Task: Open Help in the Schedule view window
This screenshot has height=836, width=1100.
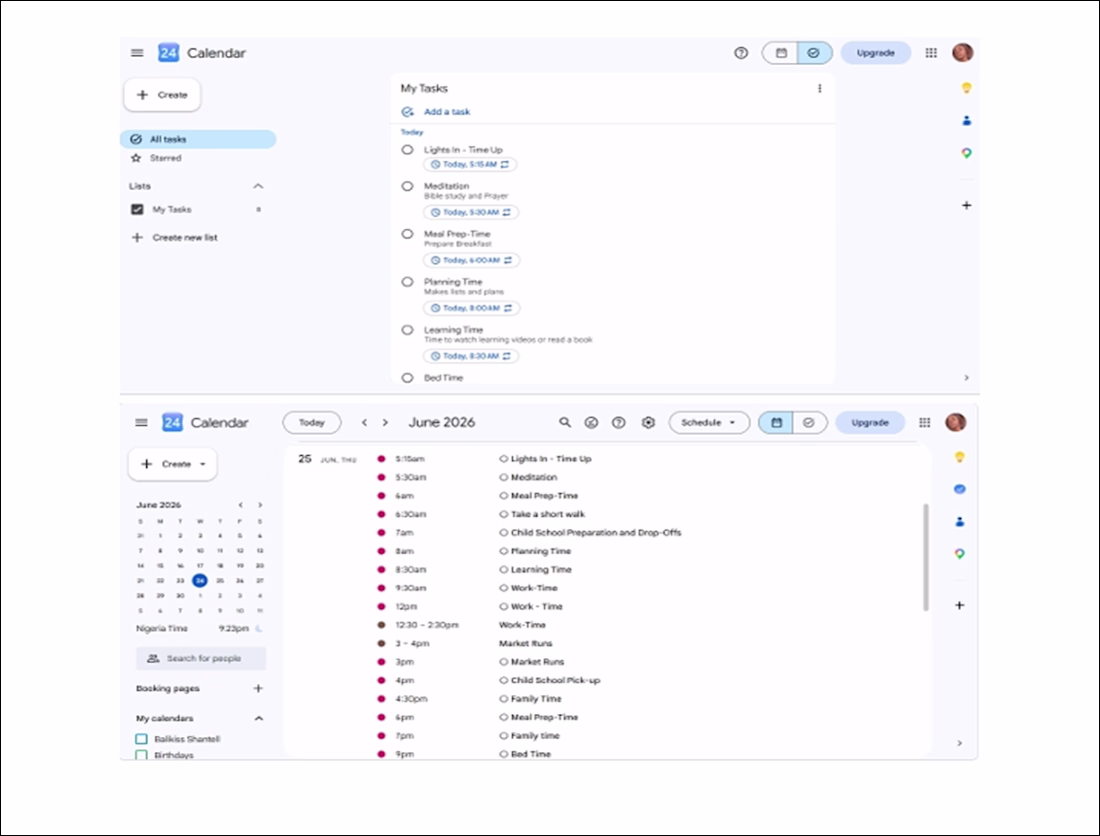Action: click(x=619, y=422)
